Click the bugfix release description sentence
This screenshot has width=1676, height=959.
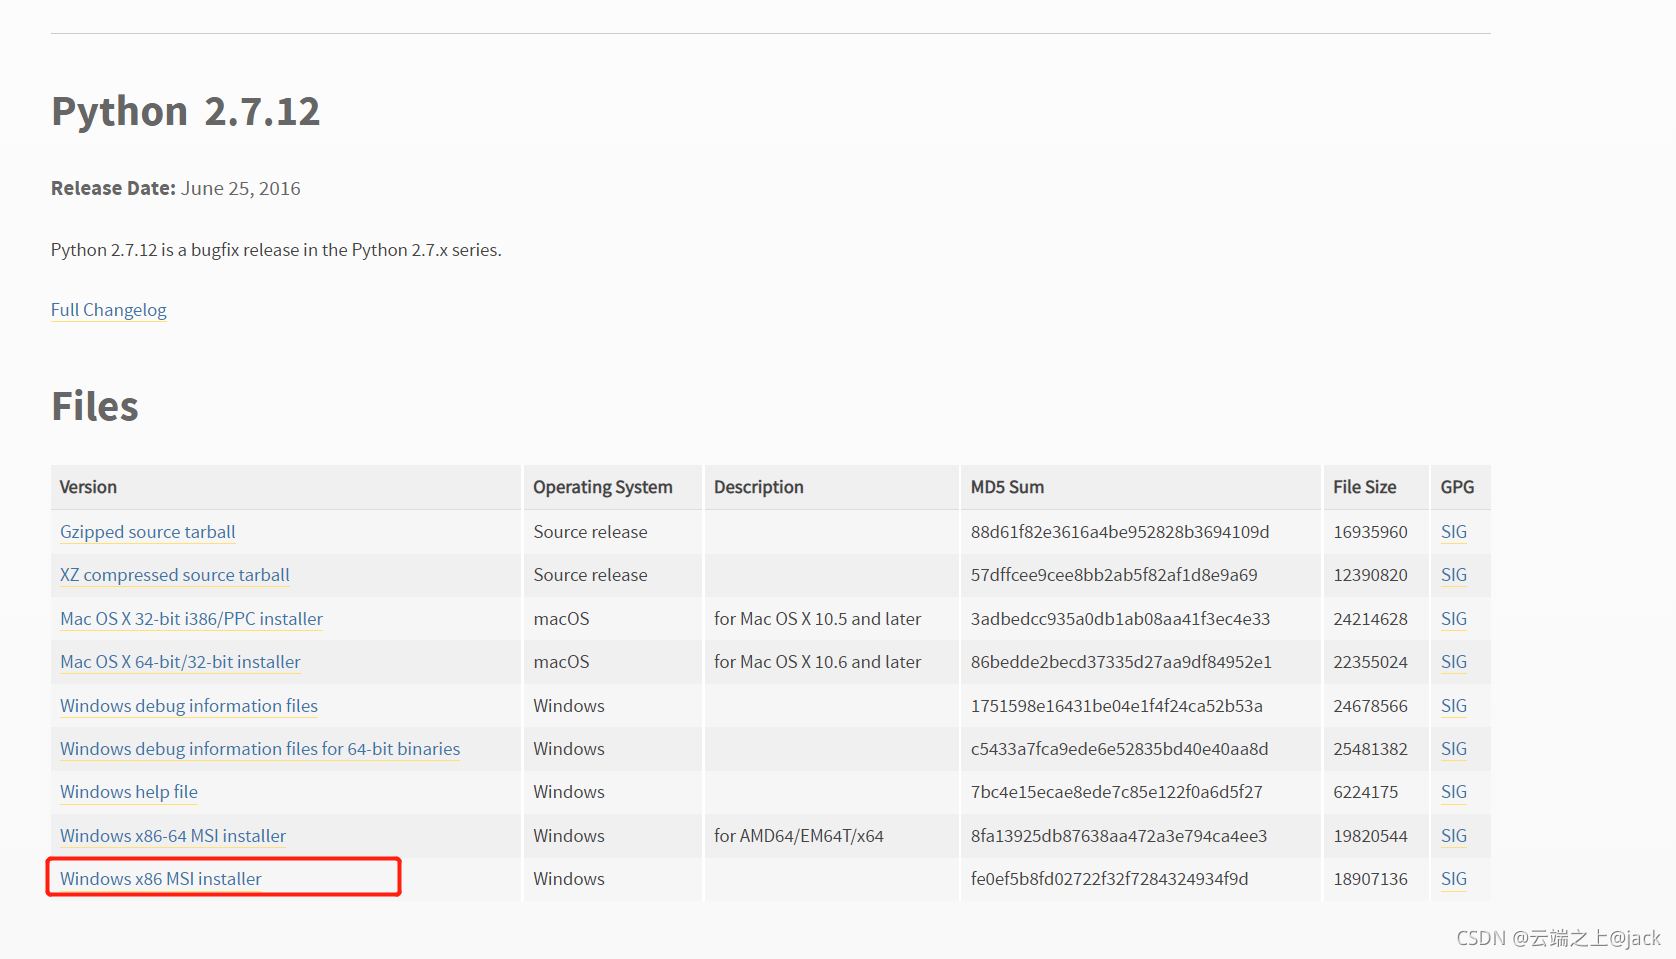coord(276,250)
